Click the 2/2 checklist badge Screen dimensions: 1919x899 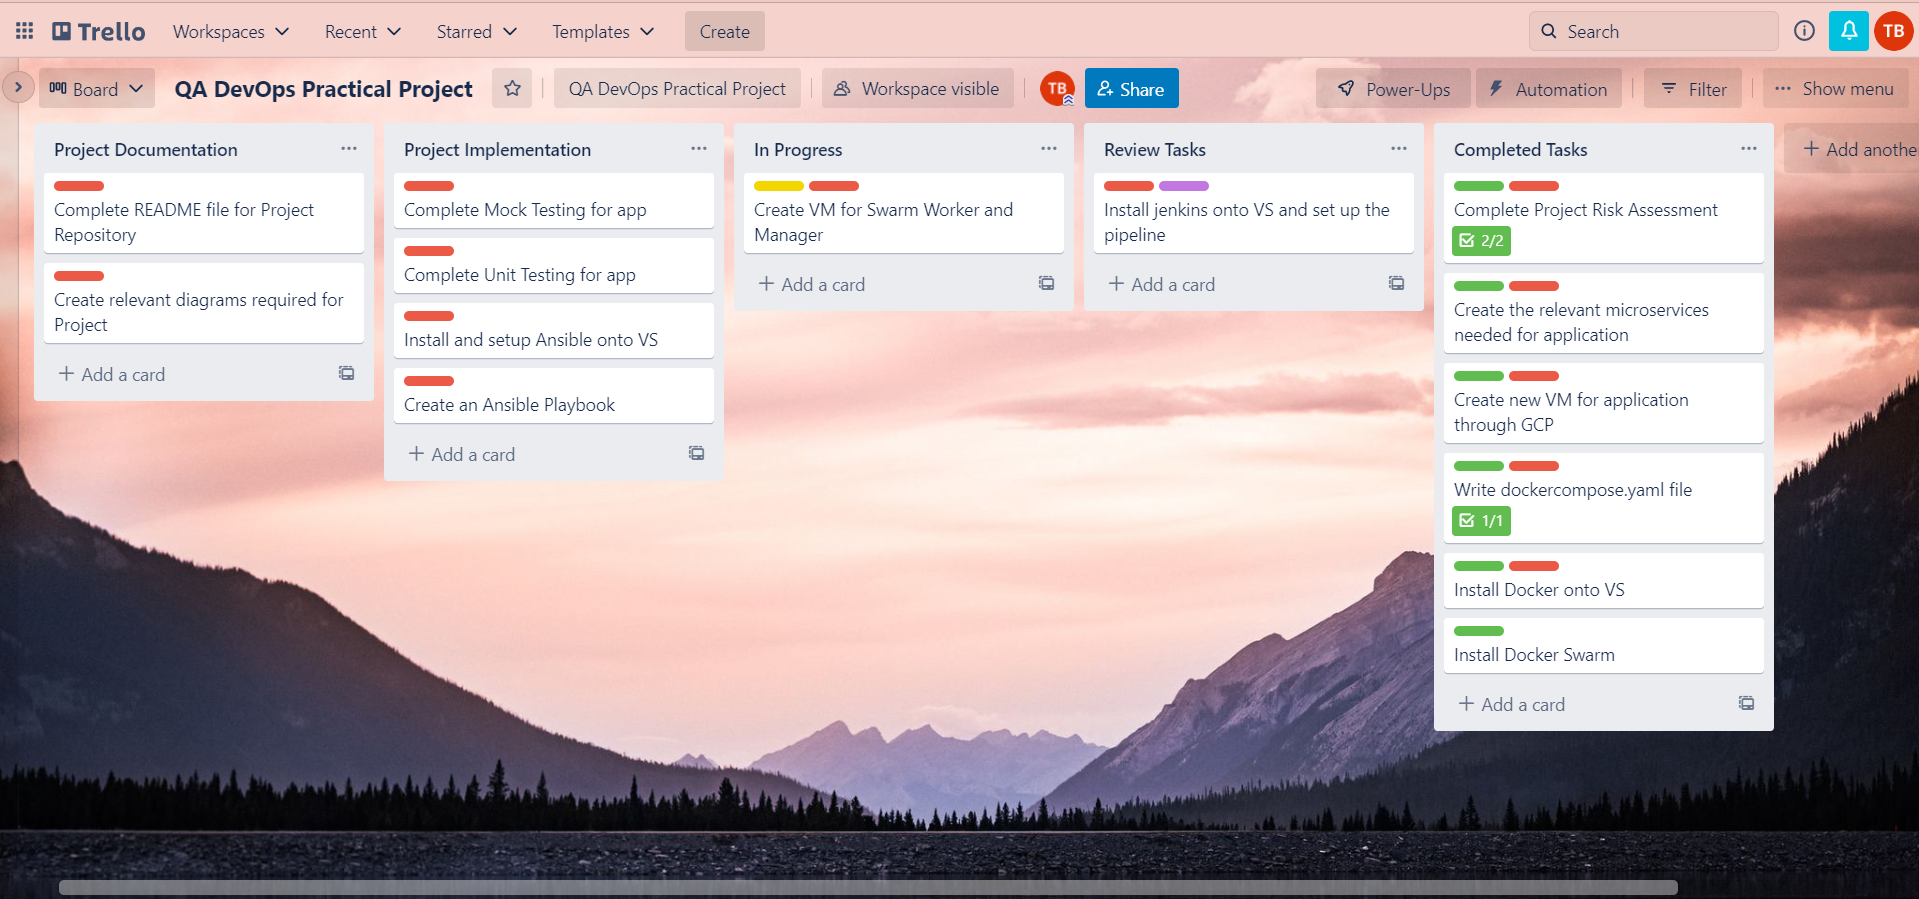pyautogui.click(x=1481, y=240)
